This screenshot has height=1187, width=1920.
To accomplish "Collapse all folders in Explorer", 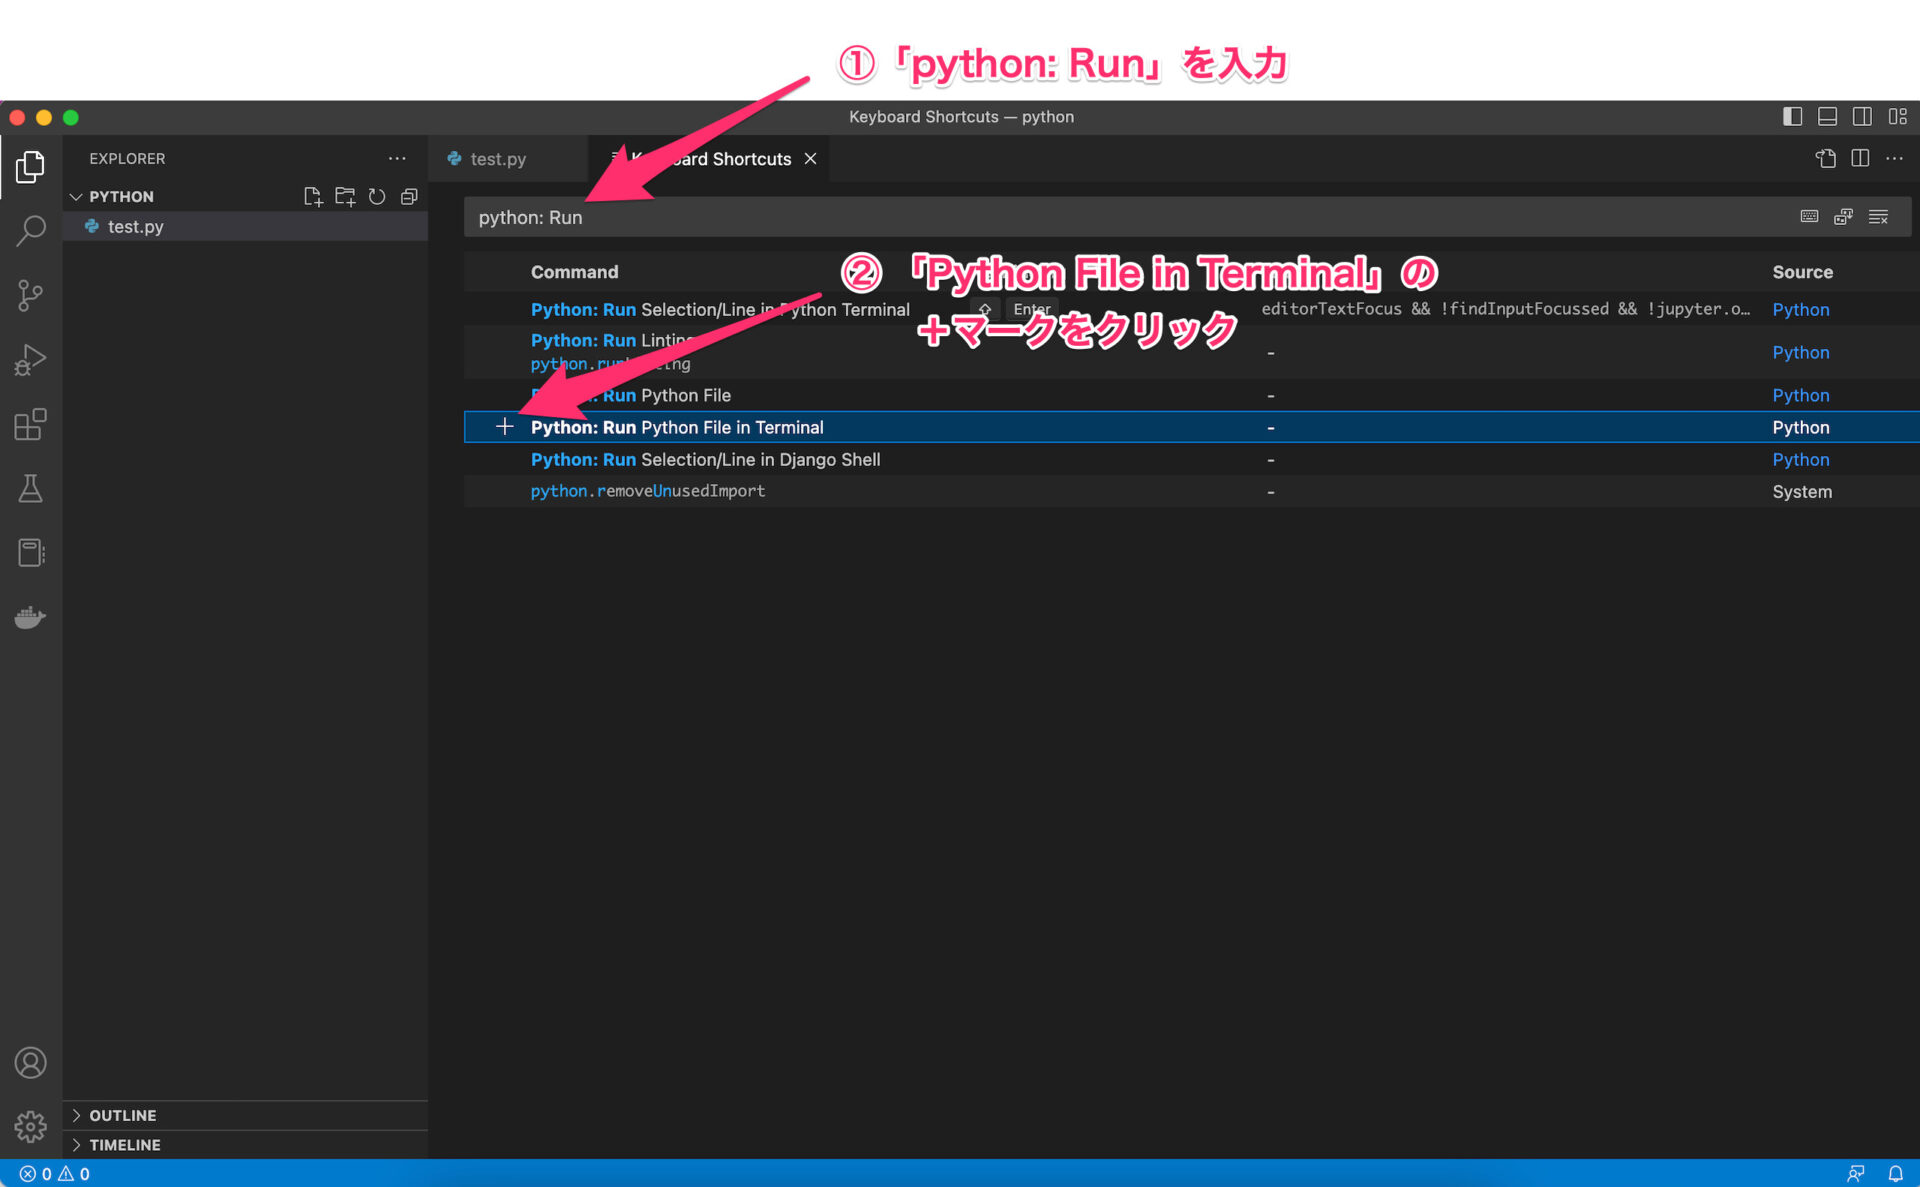I will tap(409, 196).
